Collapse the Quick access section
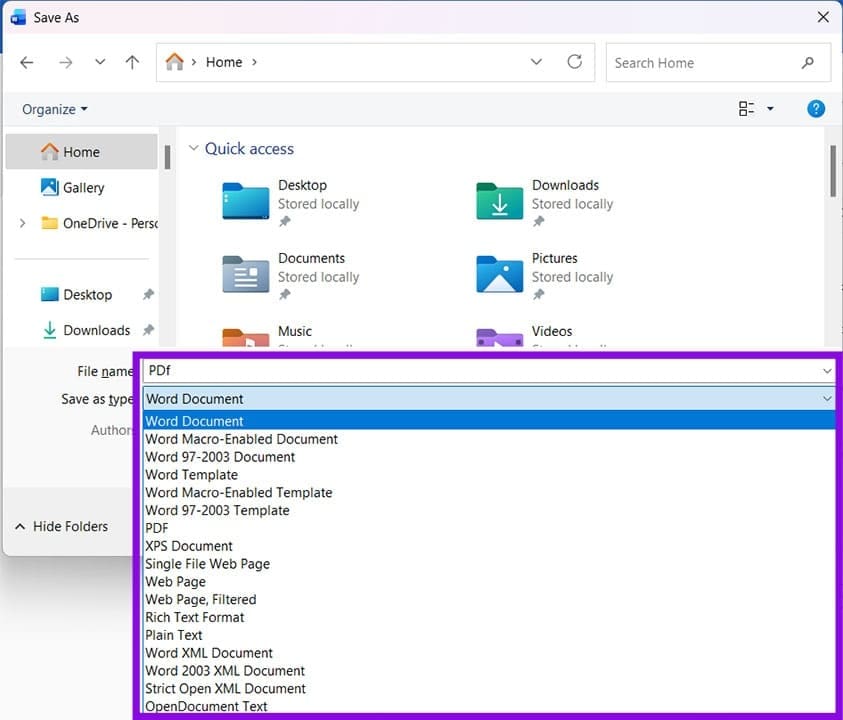 tap(194, 148)
